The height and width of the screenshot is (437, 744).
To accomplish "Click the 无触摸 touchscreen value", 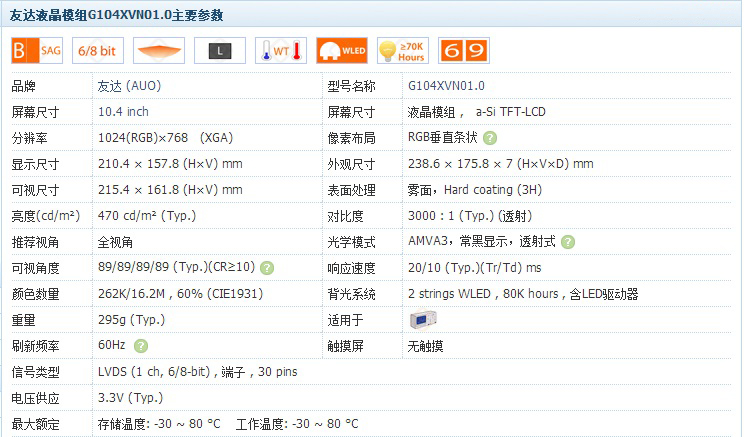I will (x=425, y=346).
